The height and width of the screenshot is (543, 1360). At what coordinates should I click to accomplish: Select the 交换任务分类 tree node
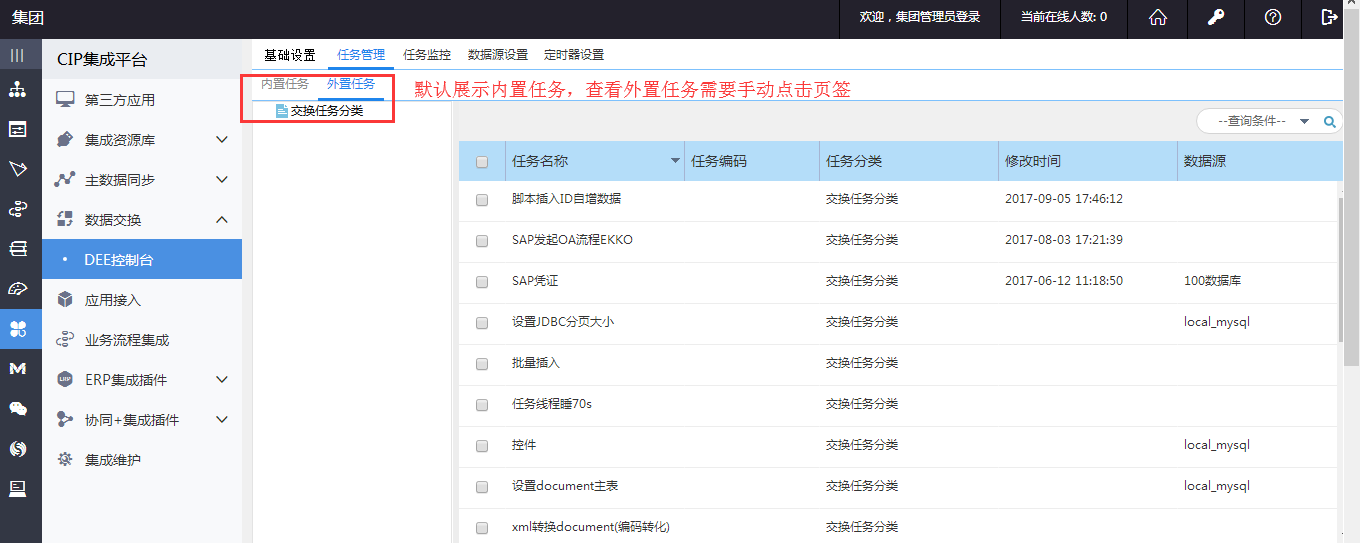click(x=326, y=111)
